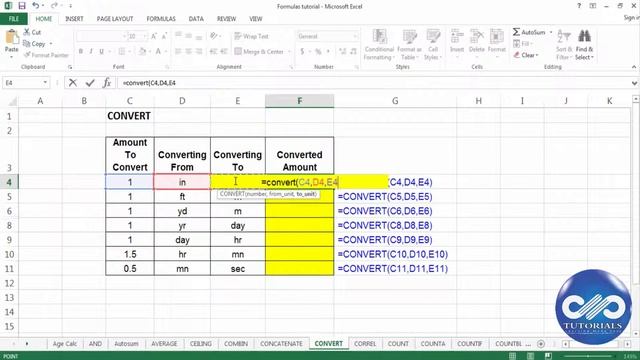This screenshot has width=640, height=360.
Task: Open the Name Box dropdown
Action: point(45,83)
